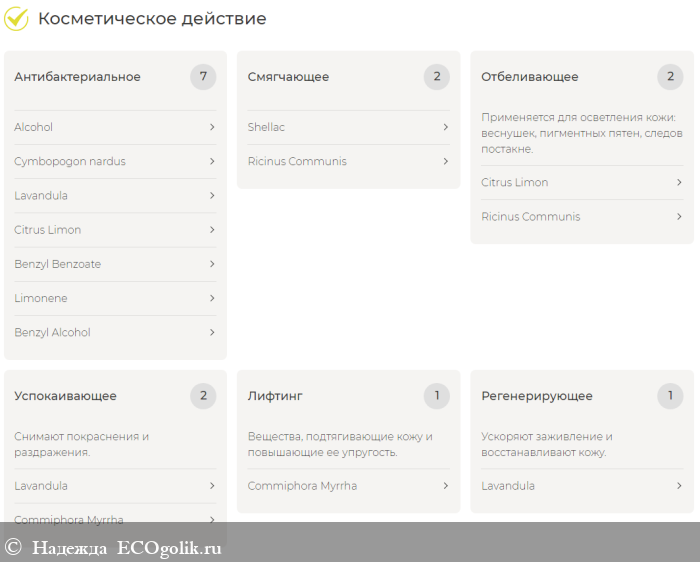Click the yellow checkmark icon beside Косметическое действие

pyautogui.click(x=16, y=18)
